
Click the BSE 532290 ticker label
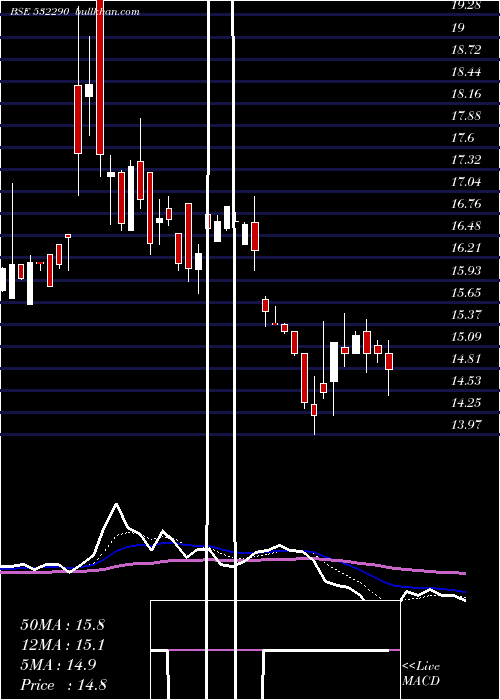click(x=40, y=12)
